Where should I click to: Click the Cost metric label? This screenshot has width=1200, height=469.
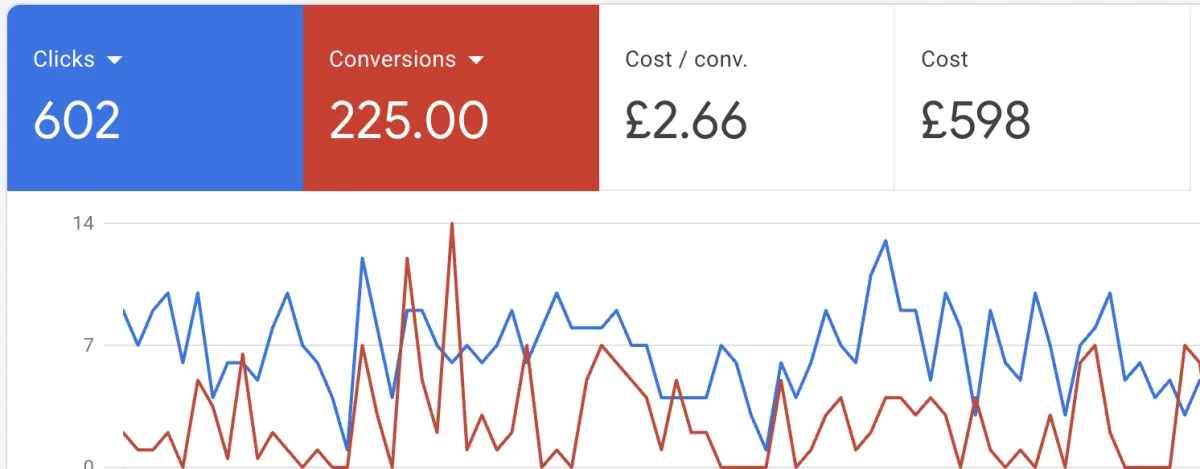click(x=944, y=59)
